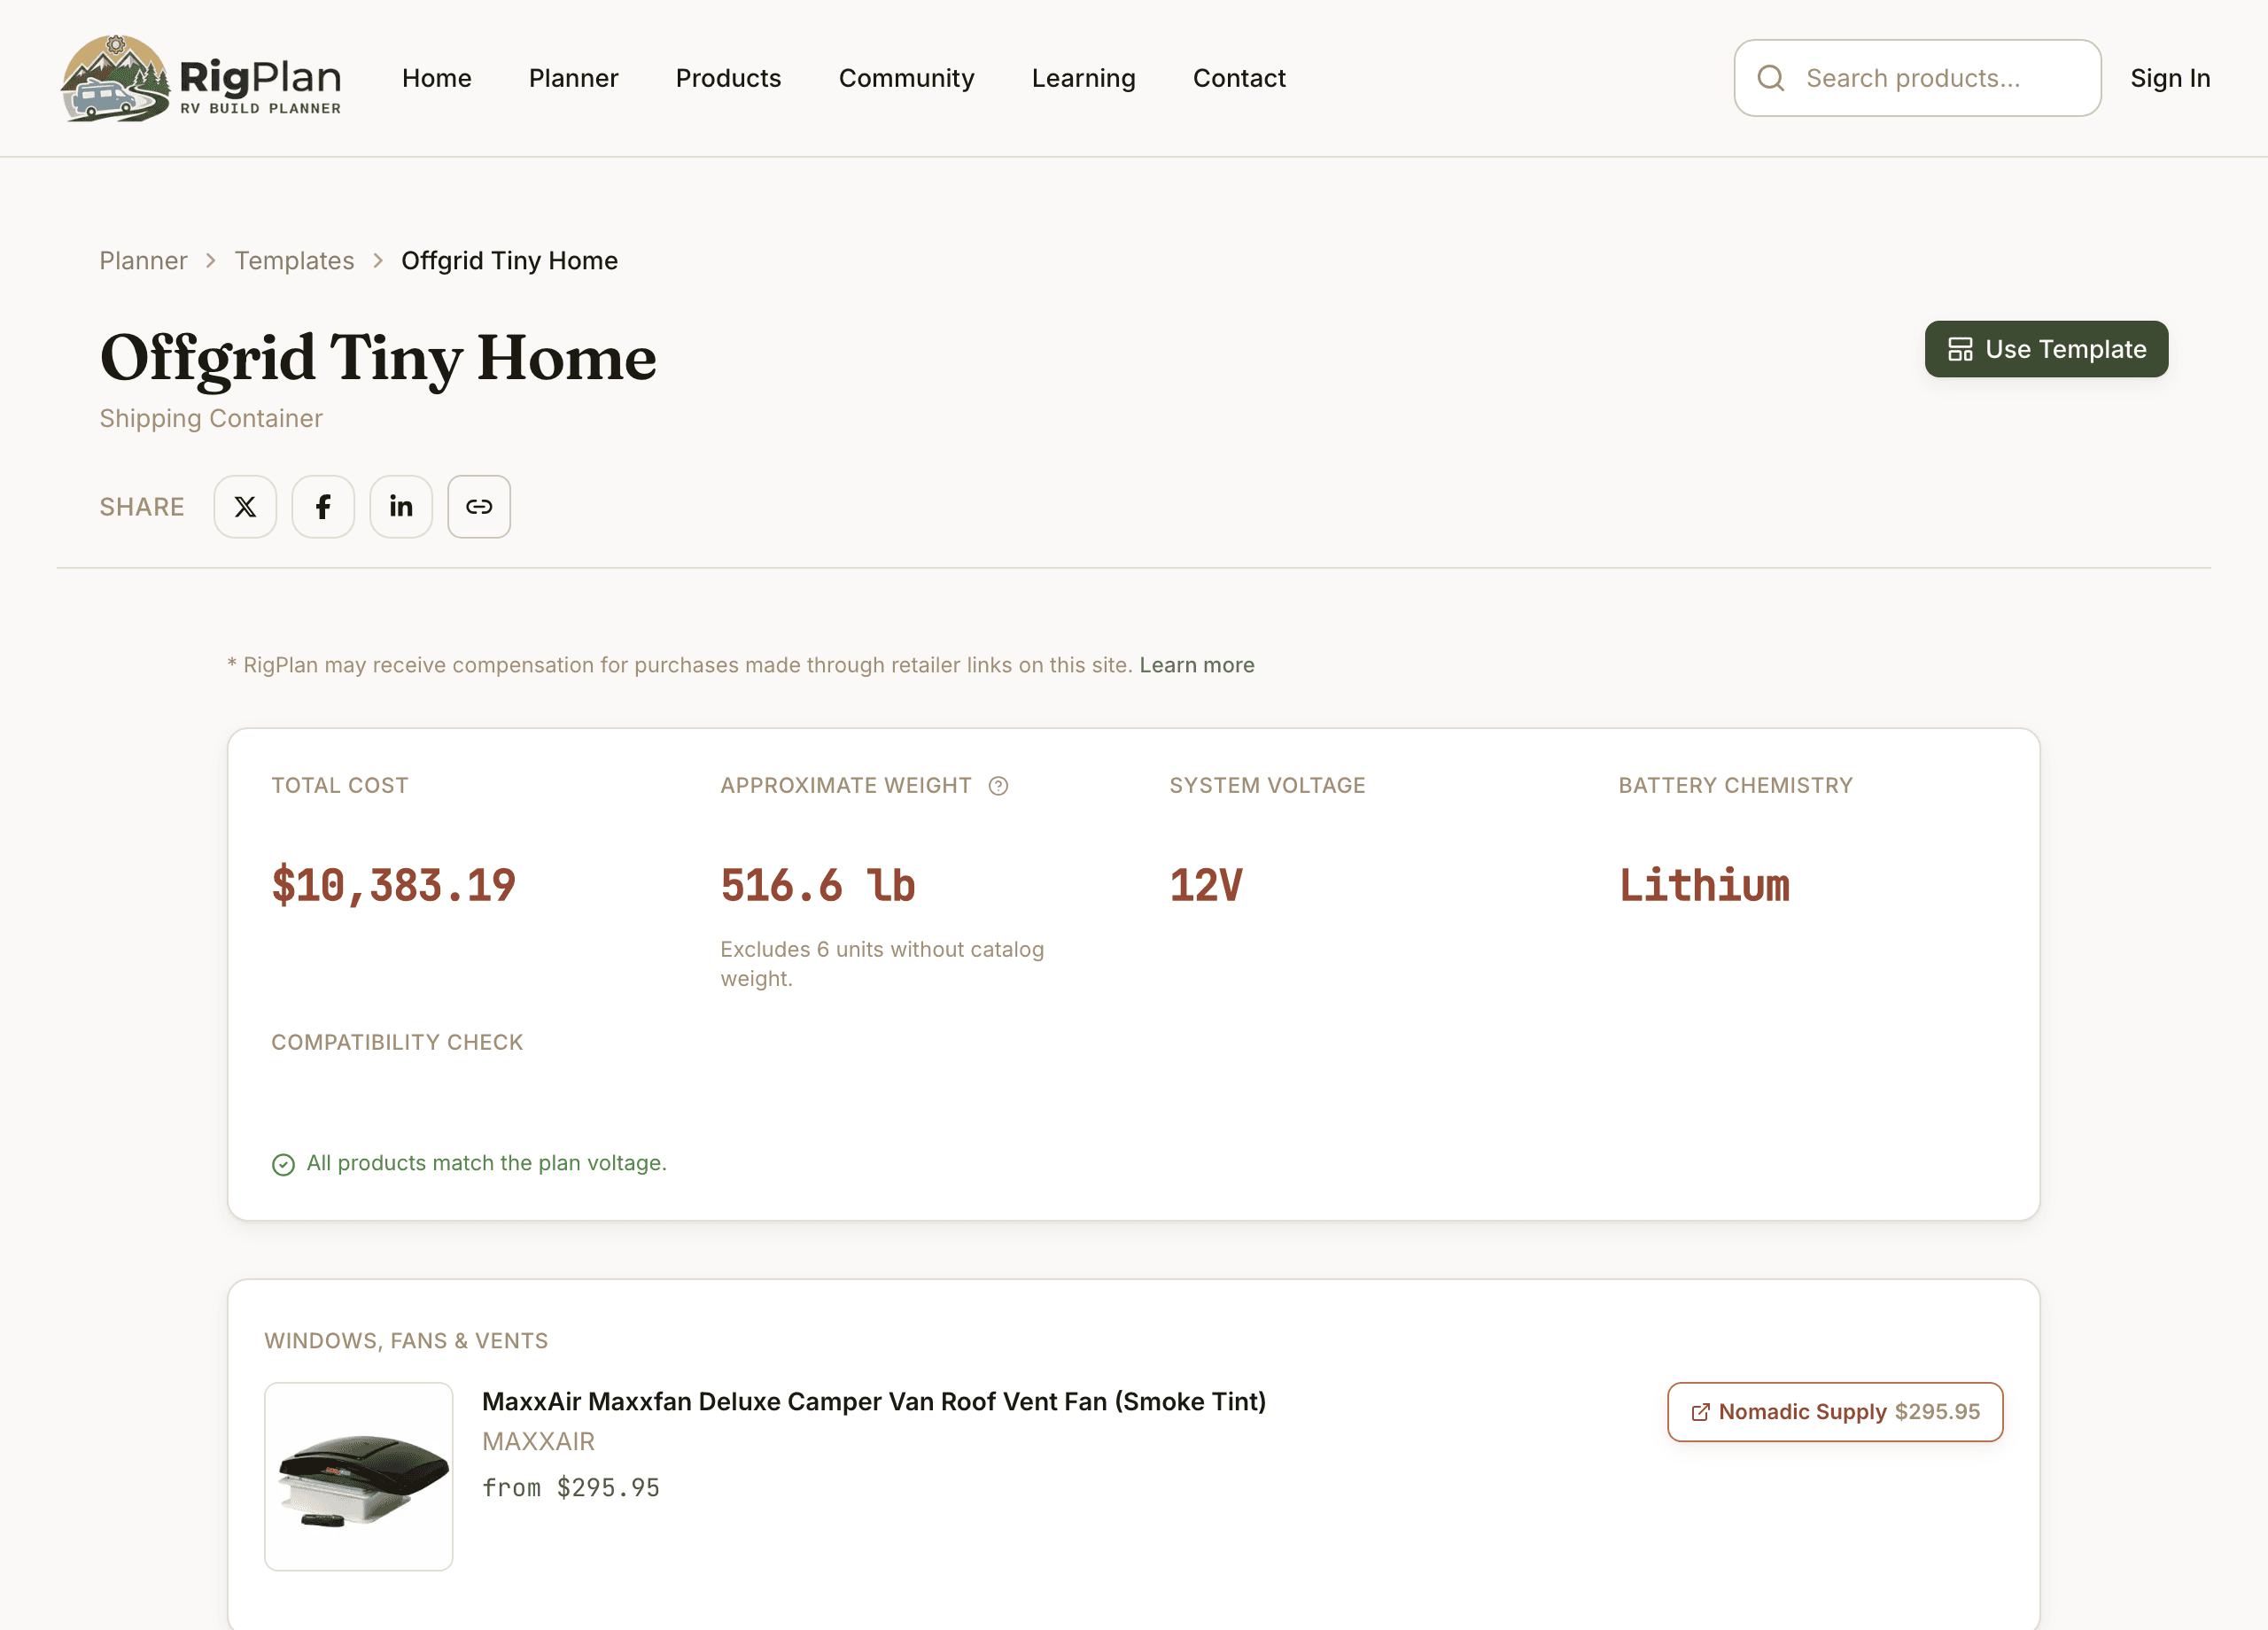Viewport: 2268px width, 1630px height.
Task: Click the external link icon on Nomadic Supply
Action: coord(1700,1412)
